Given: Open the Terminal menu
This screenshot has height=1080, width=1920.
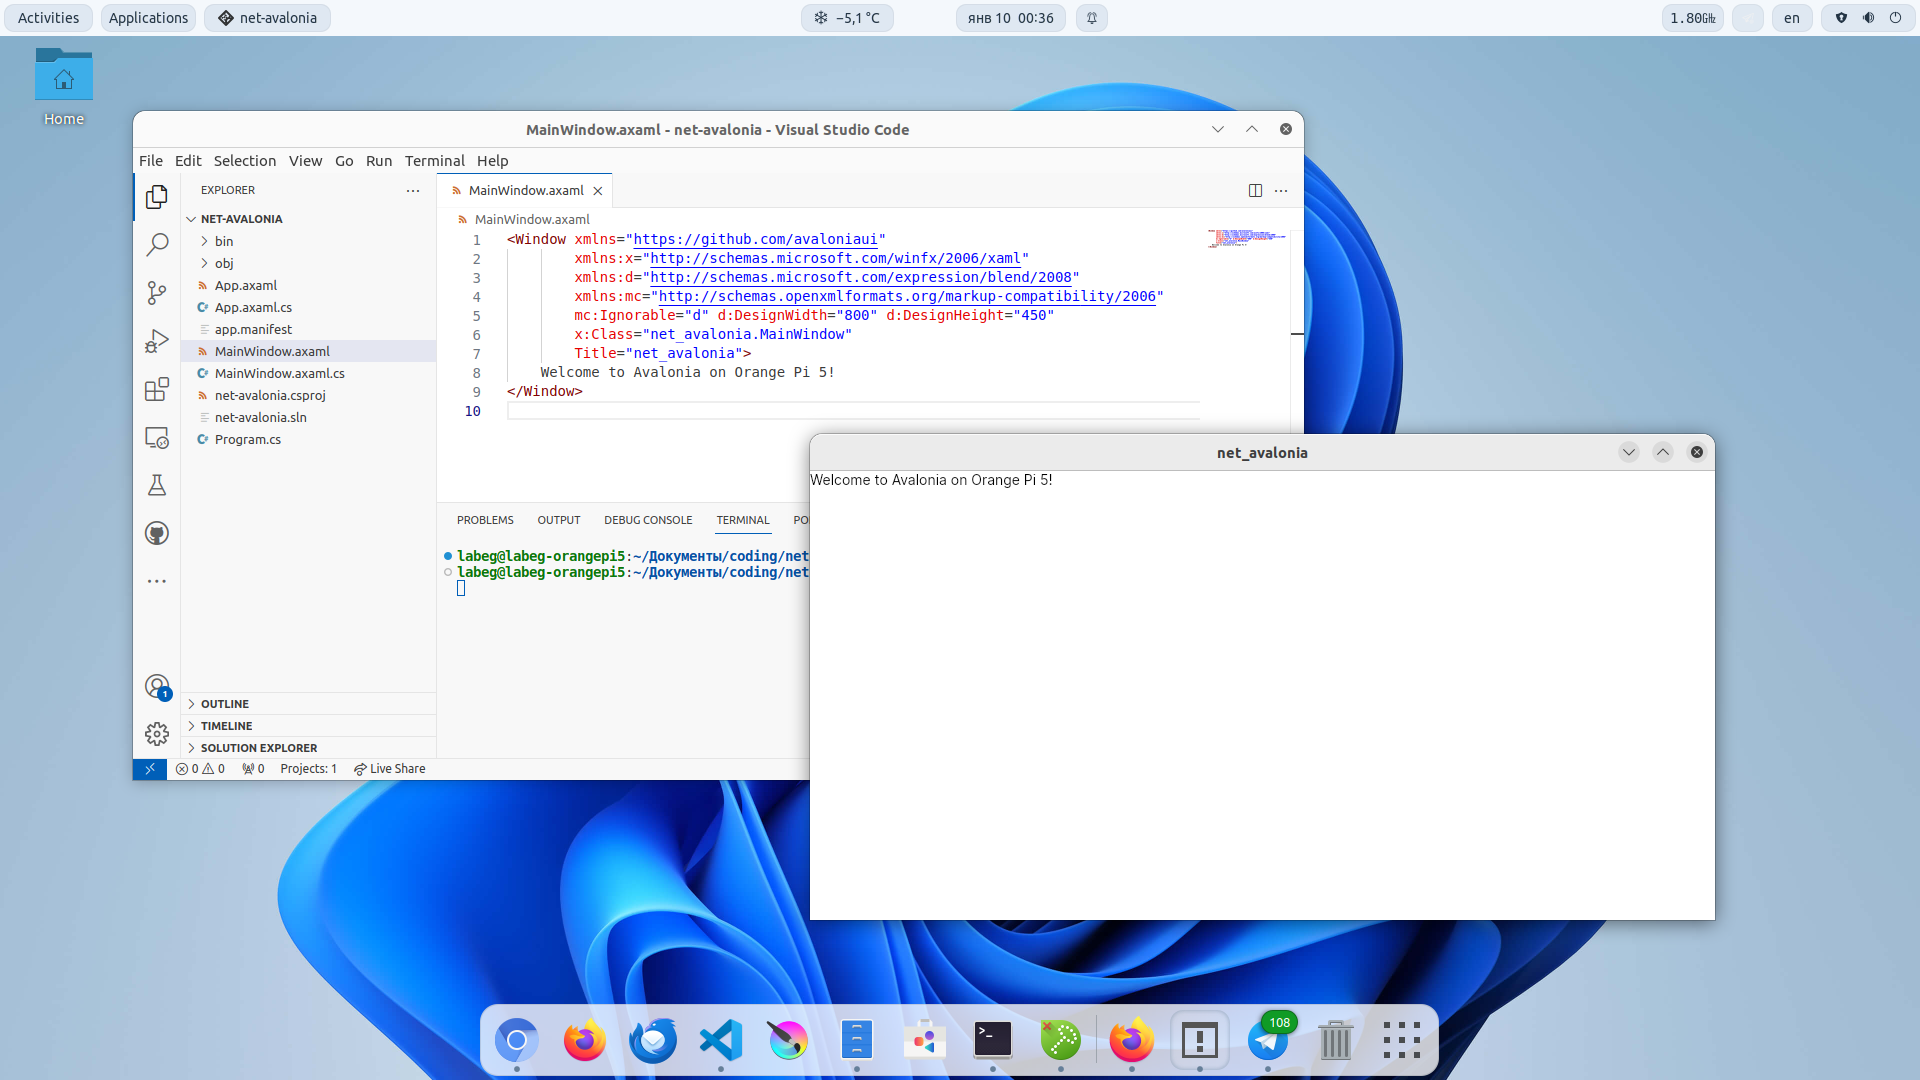Looking at the screenshot, I should [x=435, y=161].
